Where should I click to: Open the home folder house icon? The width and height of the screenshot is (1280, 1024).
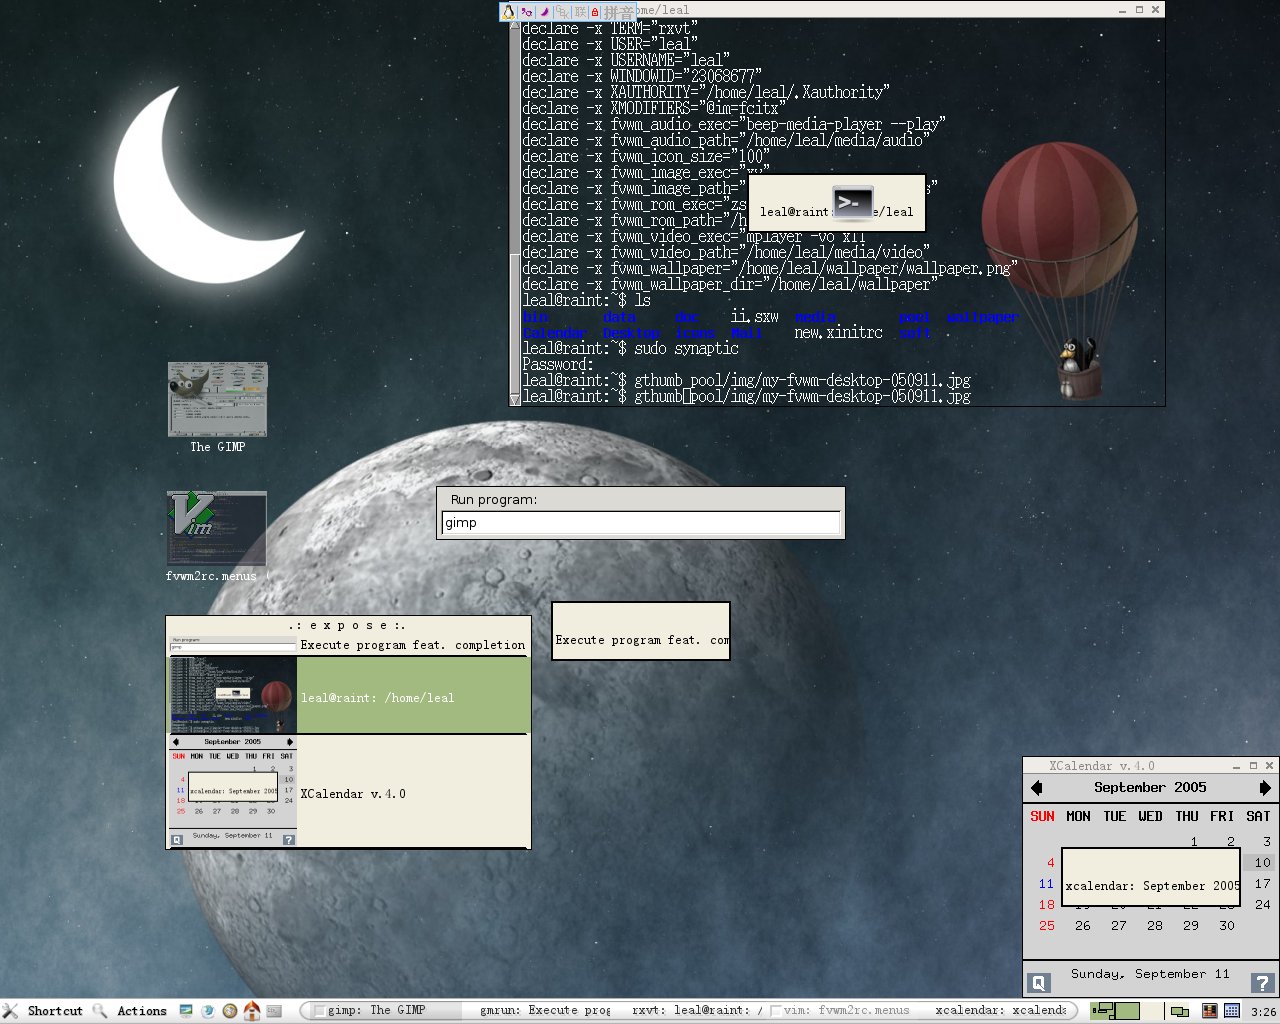252,1011
